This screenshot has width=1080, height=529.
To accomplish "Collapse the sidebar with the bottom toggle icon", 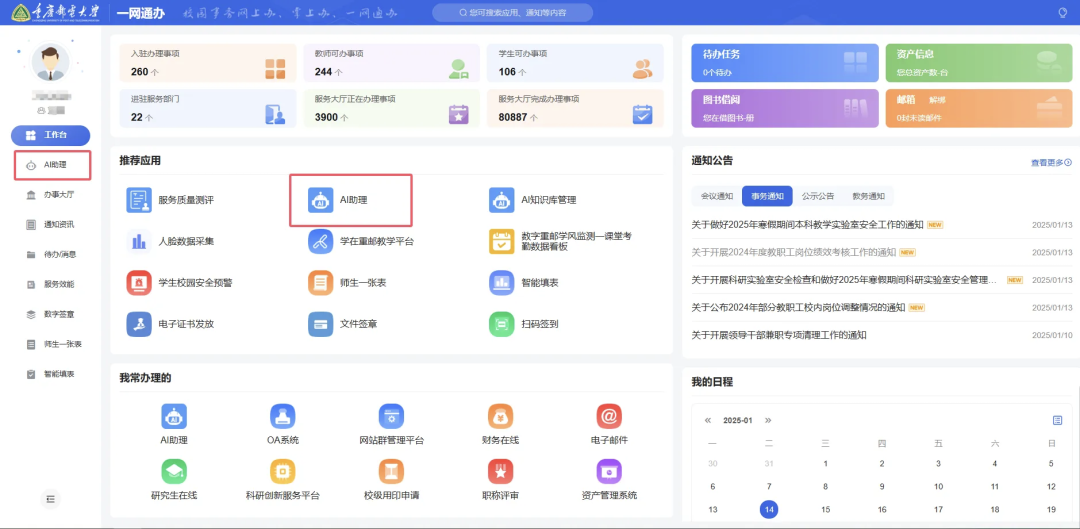I will click(x=50, y=498).
